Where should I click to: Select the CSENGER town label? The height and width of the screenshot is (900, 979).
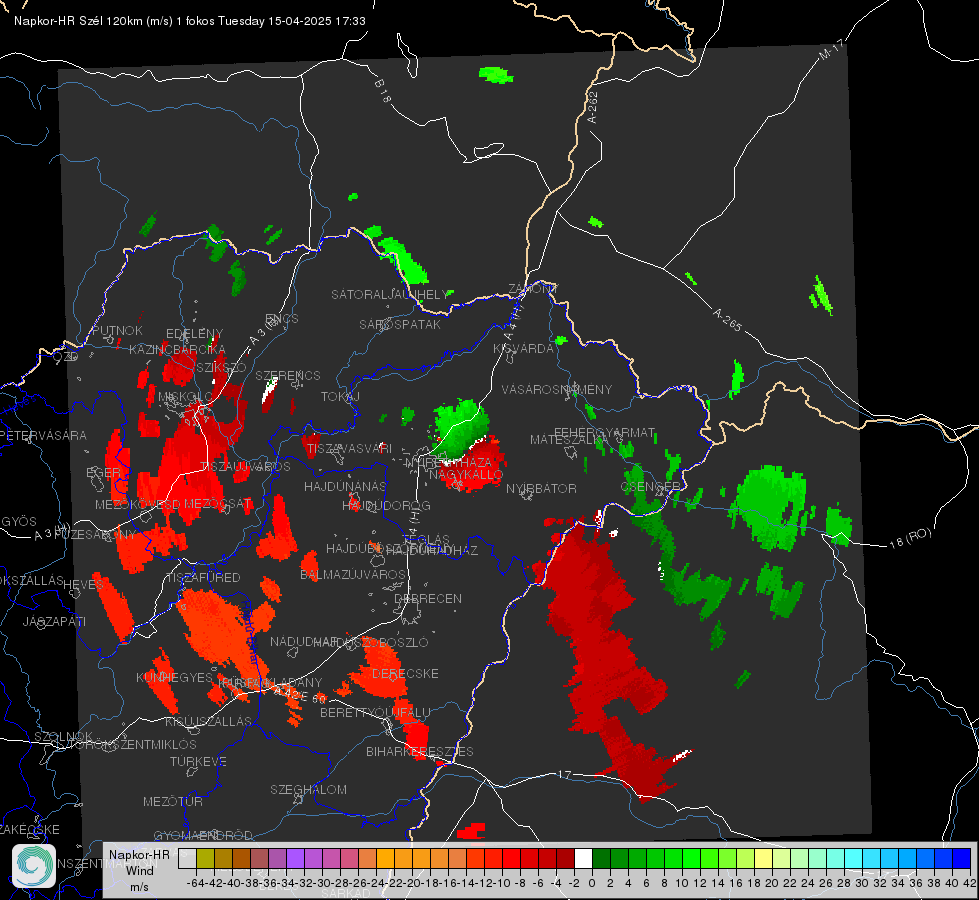pyautogui.click(x=650, y=487)
